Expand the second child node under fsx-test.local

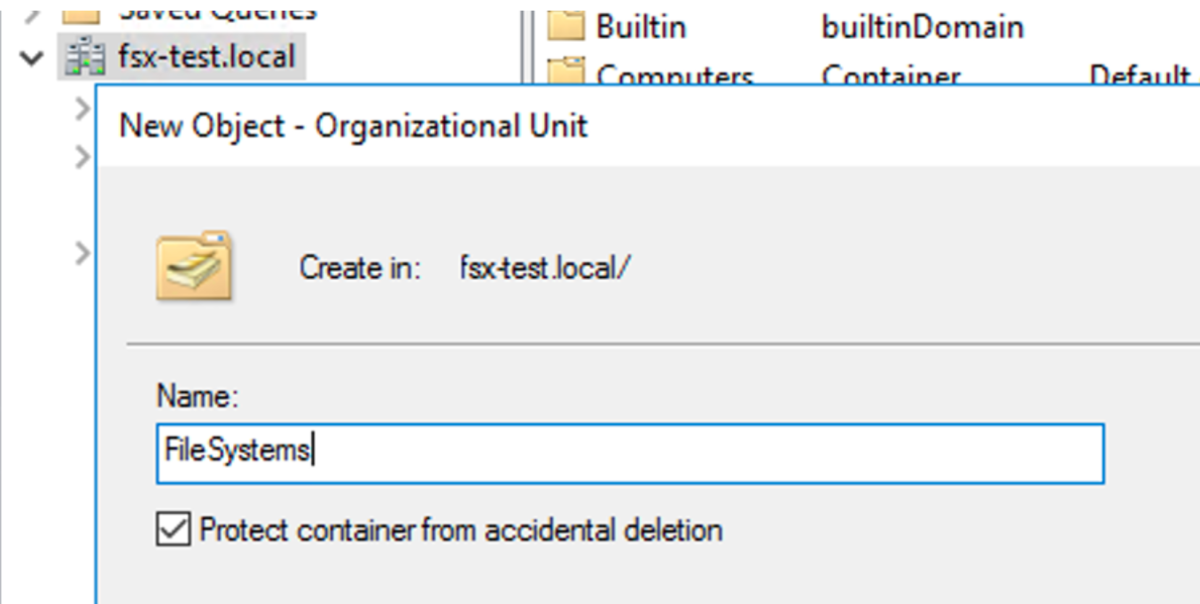[x=83, y=157]
